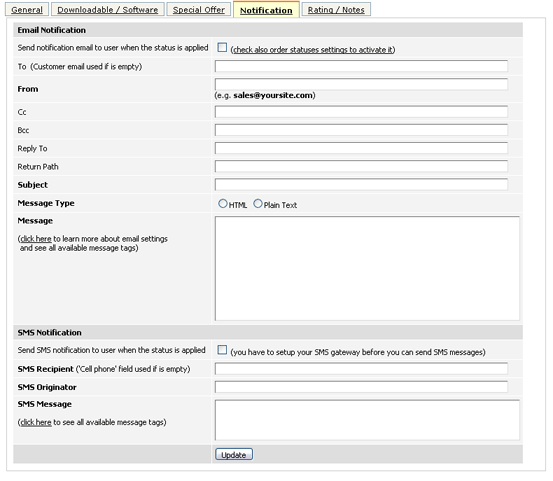Focus the SMS Originator field
Screen dimensions: 553x481
(x=361, y=387)
